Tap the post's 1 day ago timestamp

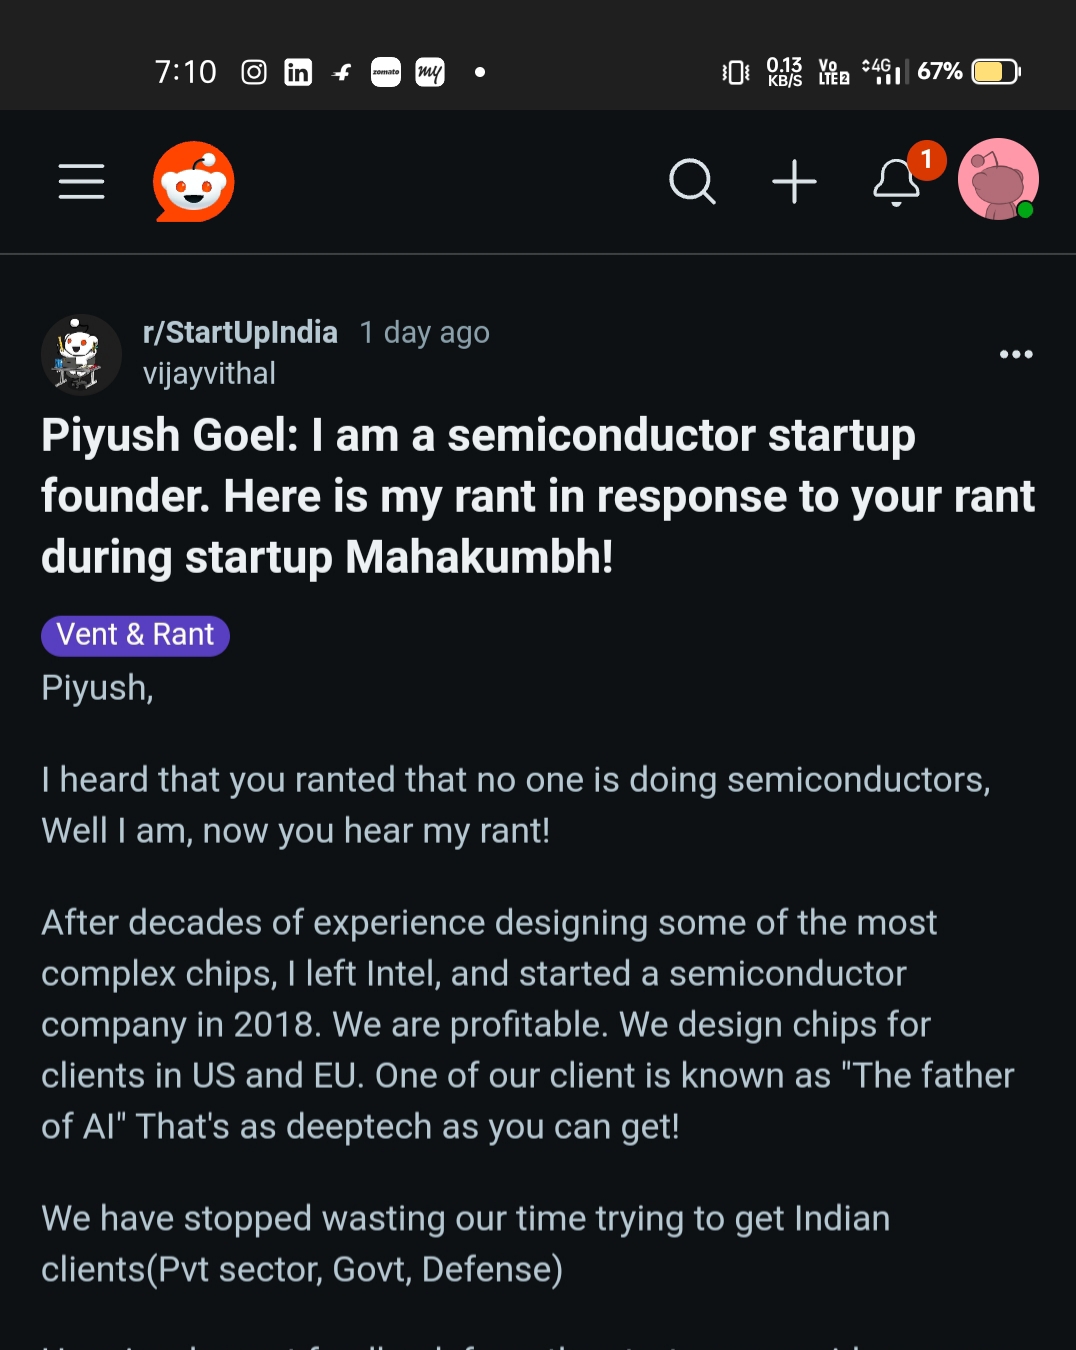(424, 332)
